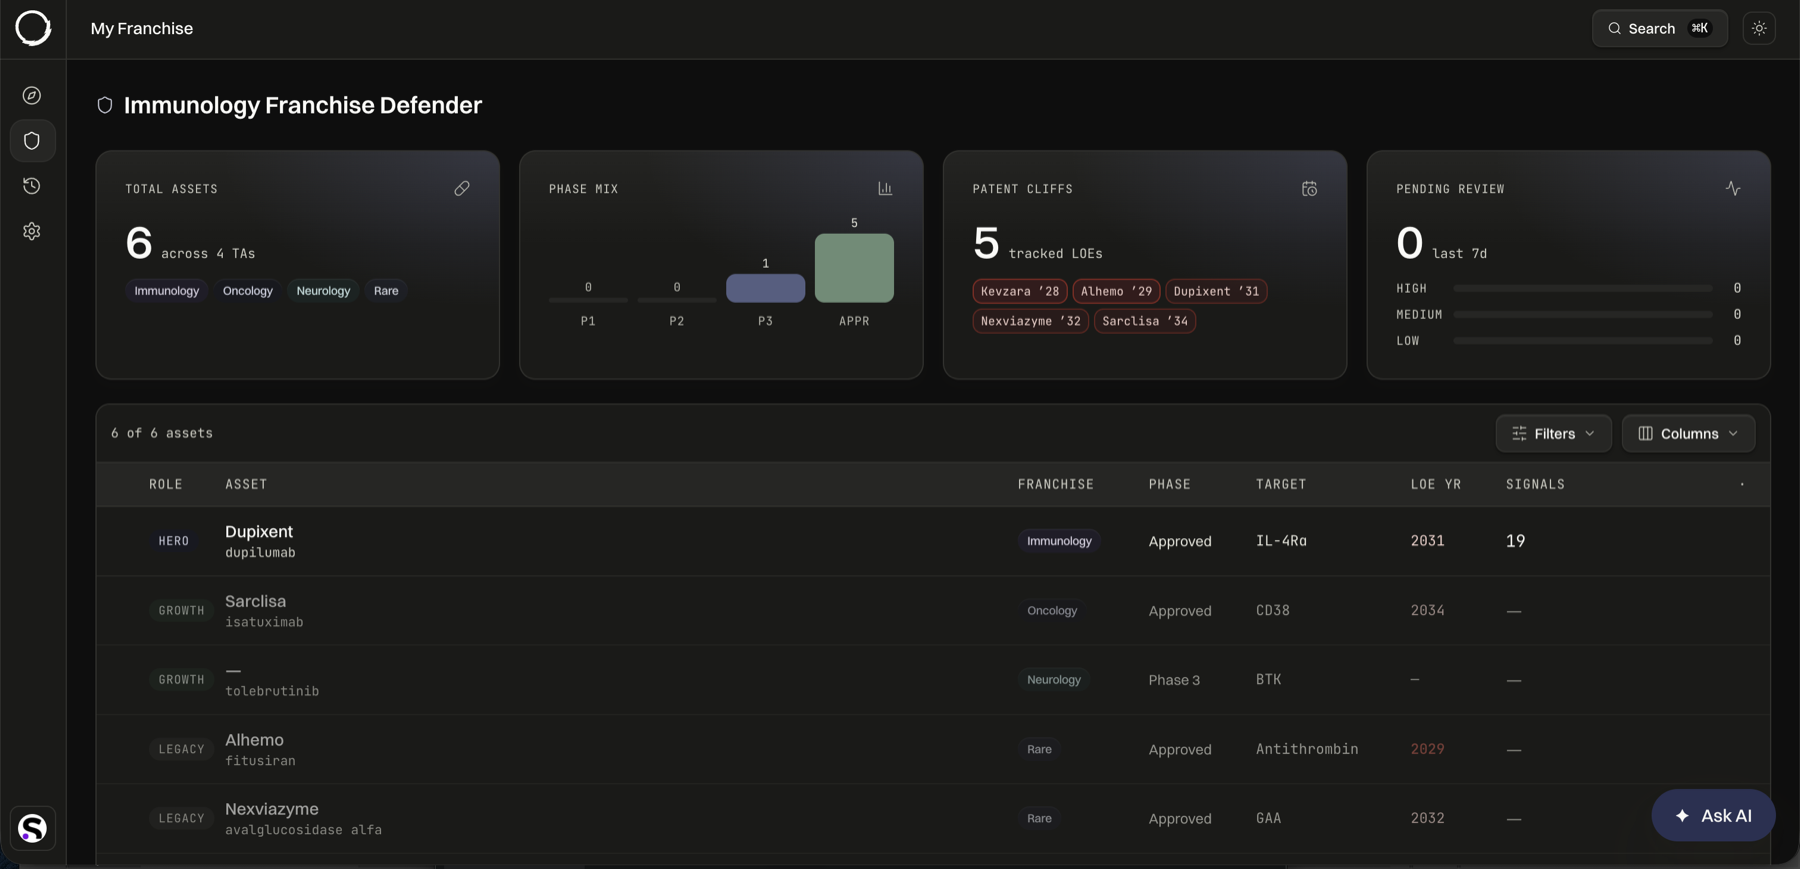Click the Sarclisa '34 patent cliff chip
1800x869 pixels.
(x=1145, y=321)
